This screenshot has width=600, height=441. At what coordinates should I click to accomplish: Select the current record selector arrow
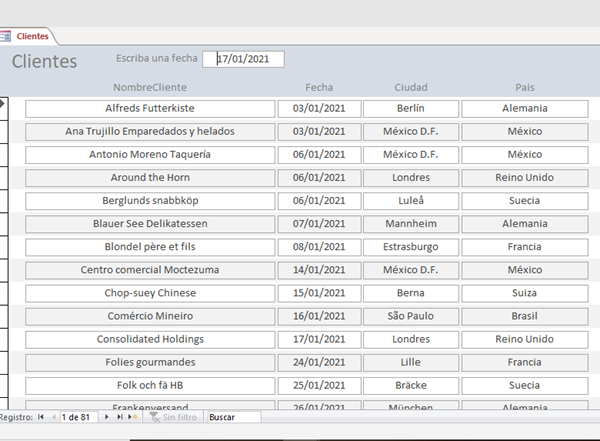(3, 104)
